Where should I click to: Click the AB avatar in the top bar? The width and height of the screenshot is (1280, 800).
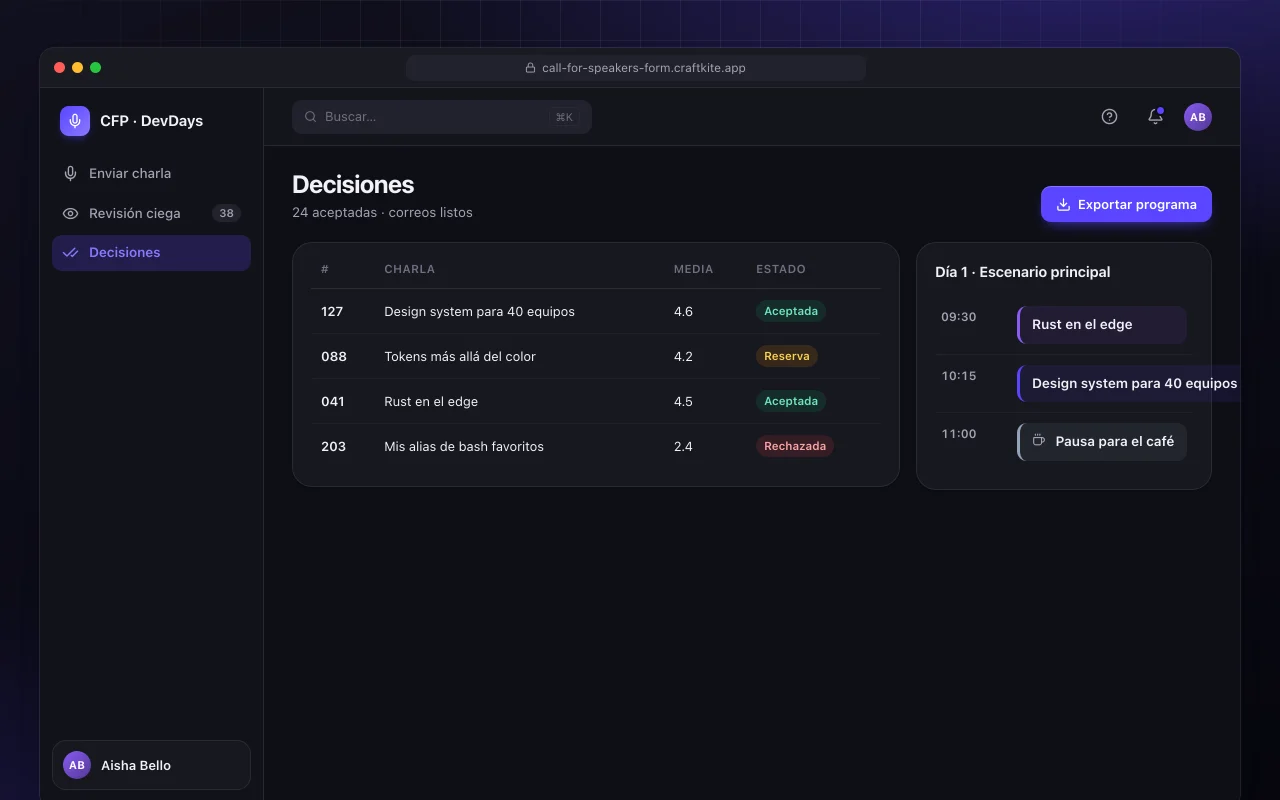pyautogui.click(x=1198, y=117)
